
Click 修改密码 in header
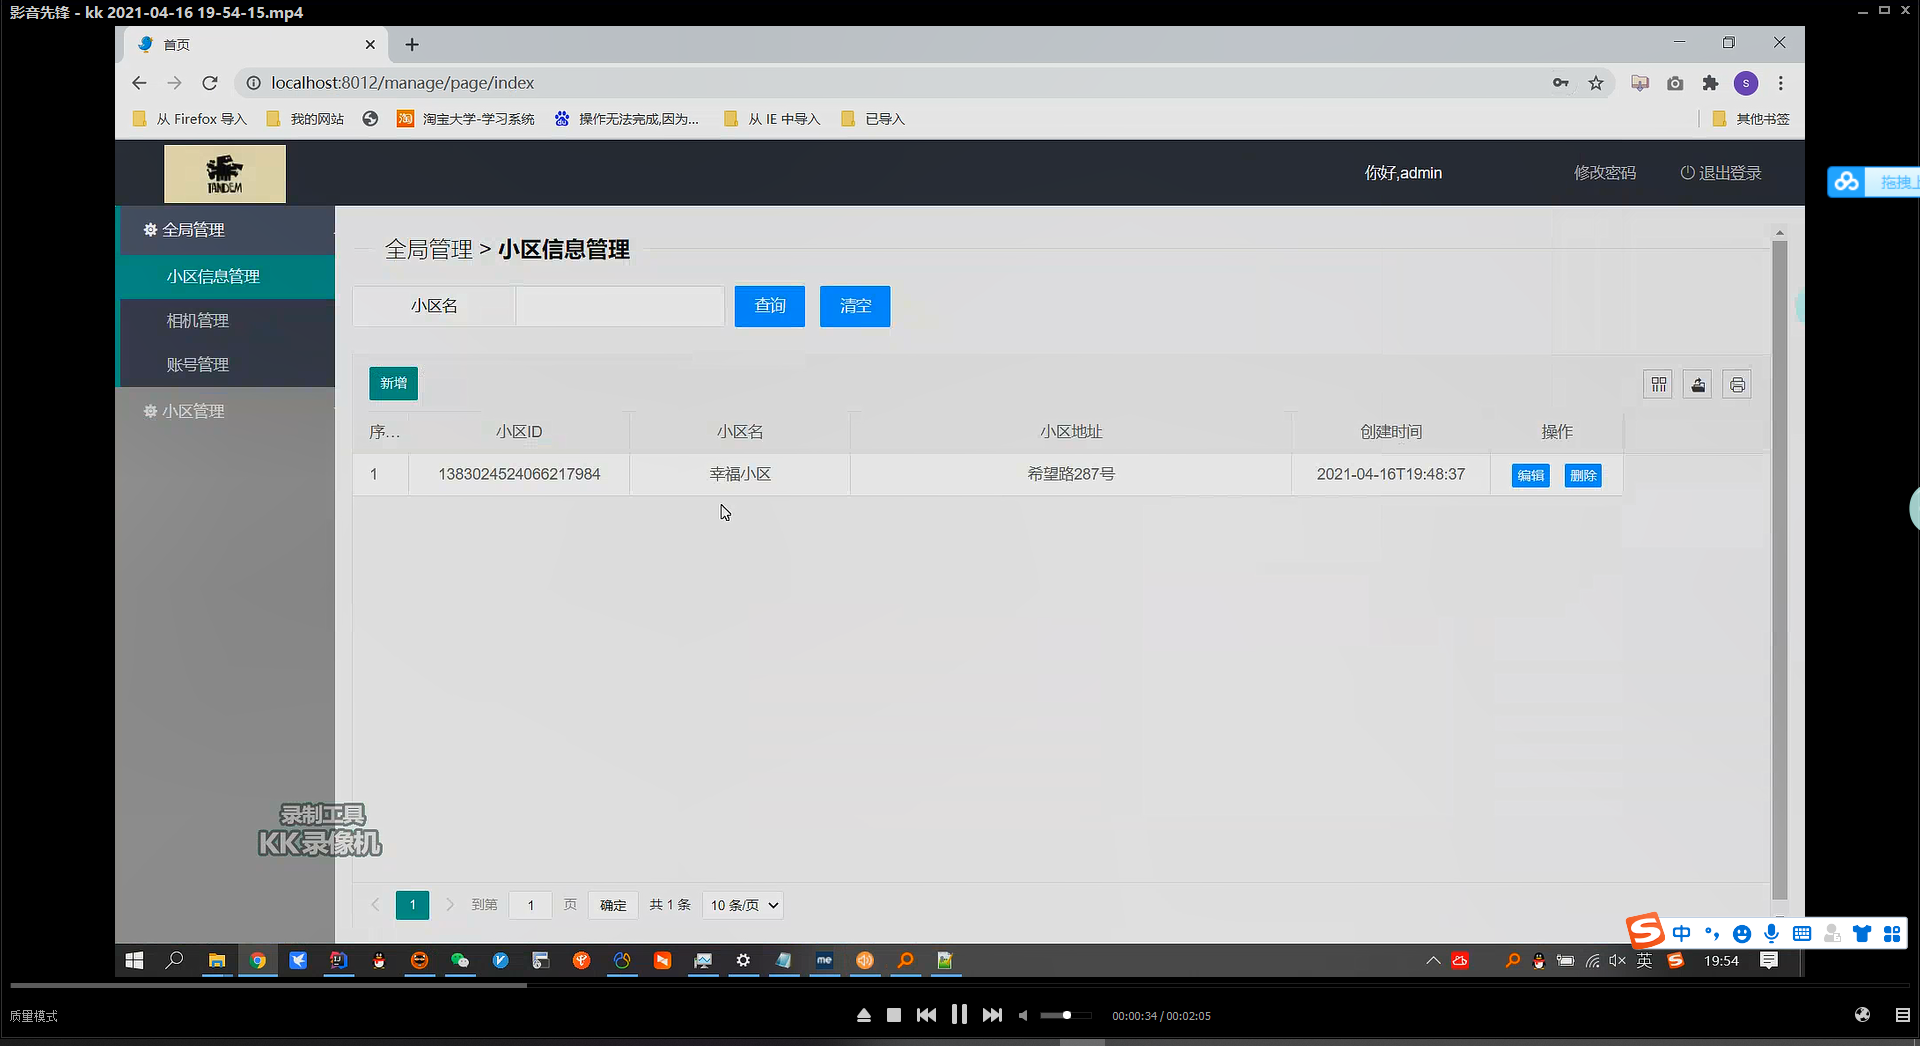click(1605, 173)
